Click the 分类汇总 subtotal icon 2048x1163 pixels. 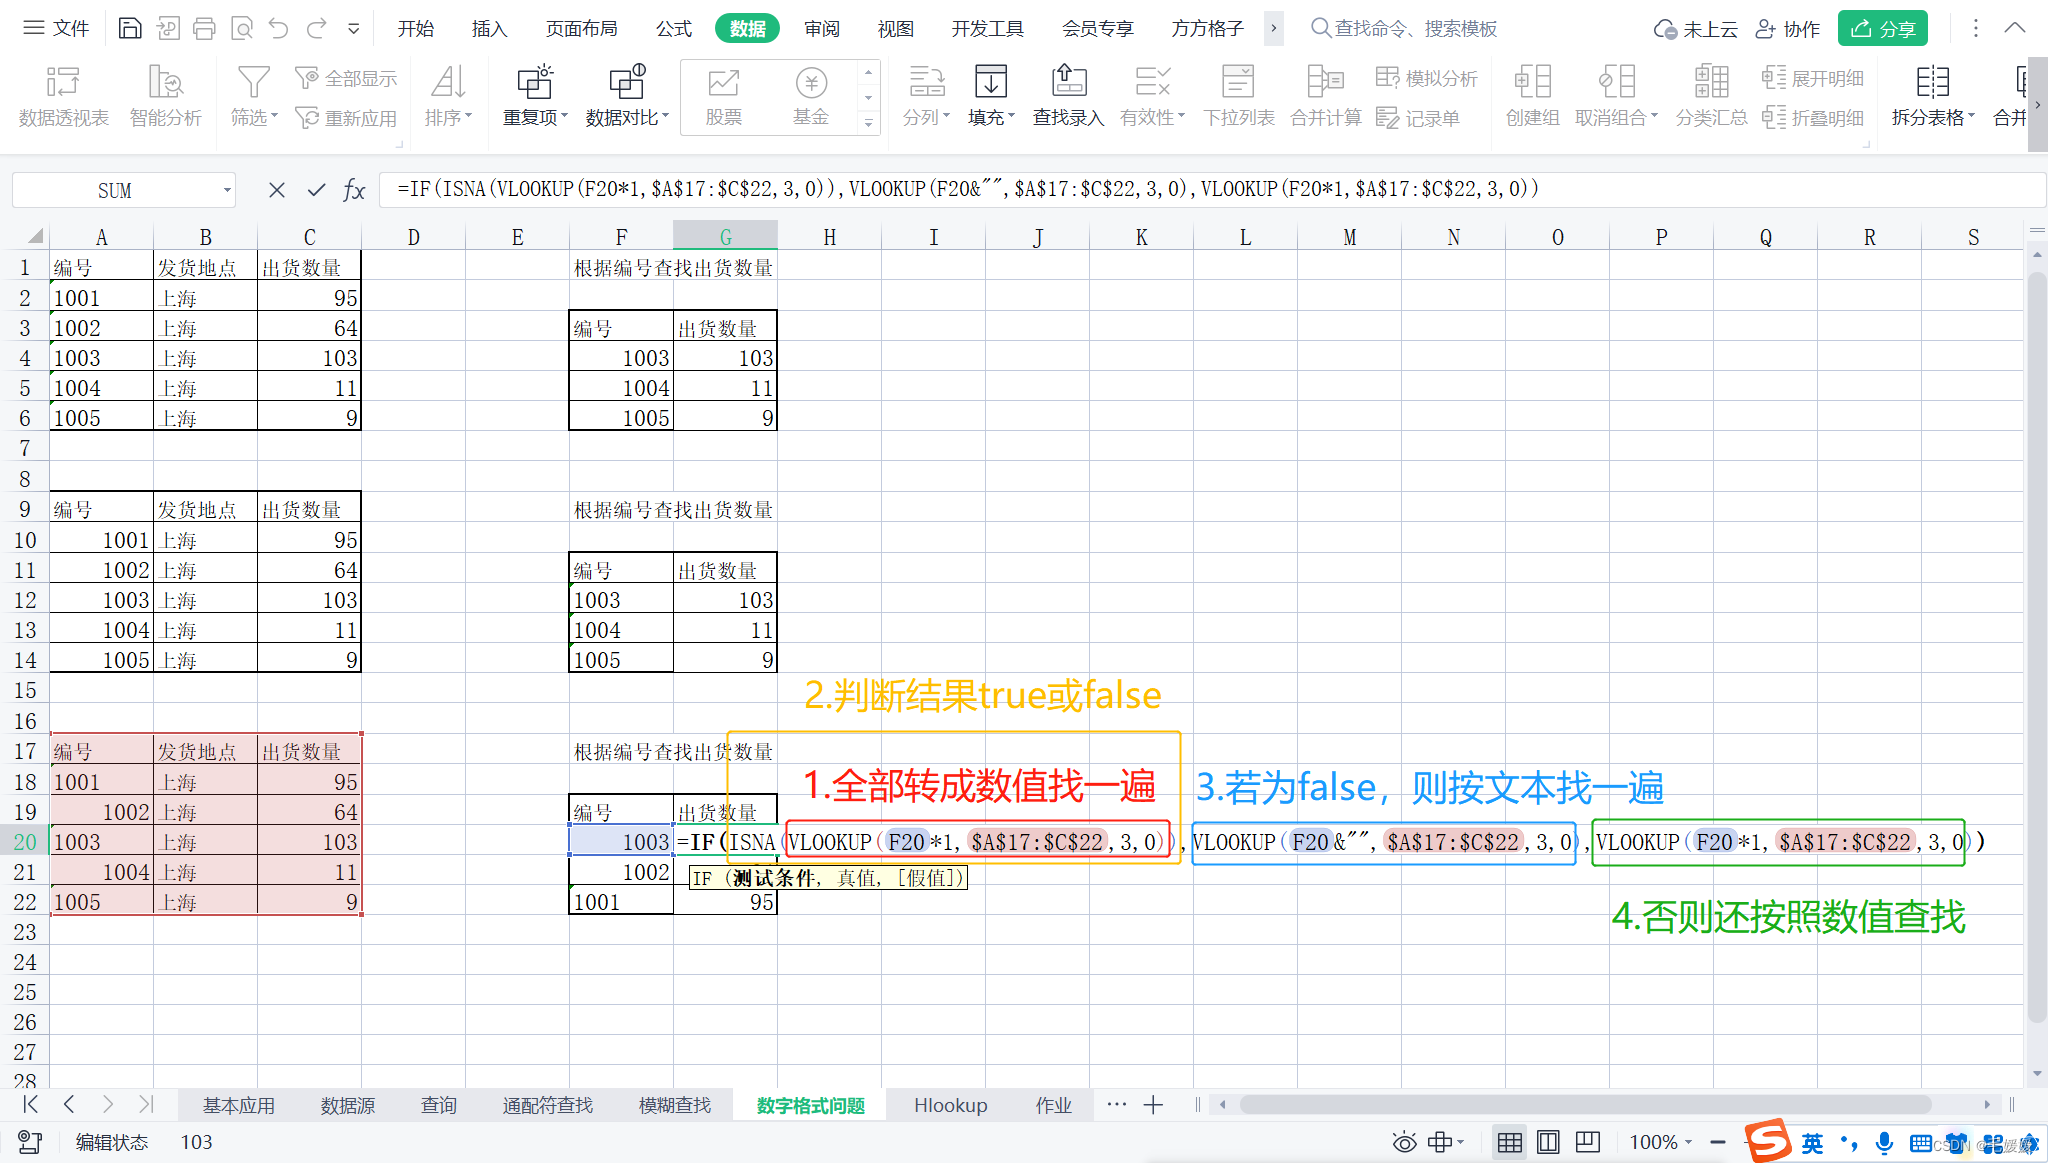[1711, 97]
